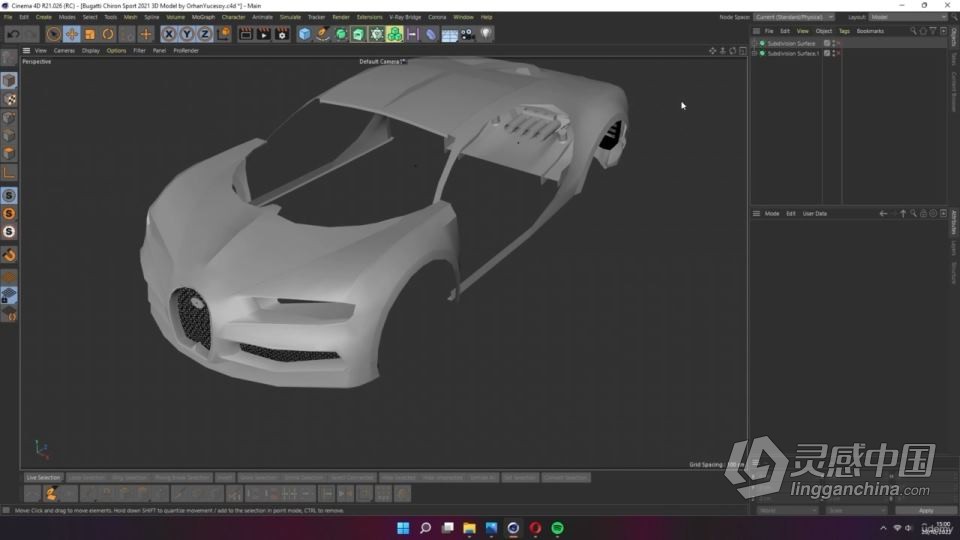The width and height of the screenshot is (960, 540).
Task: Click the Axis L-shaped icon
Action: [9, 173]
